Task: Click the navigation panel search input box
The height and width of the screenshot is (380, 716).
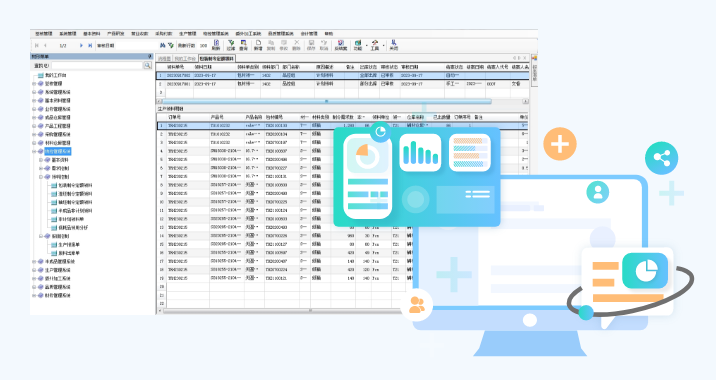Action: coord(97,66)
